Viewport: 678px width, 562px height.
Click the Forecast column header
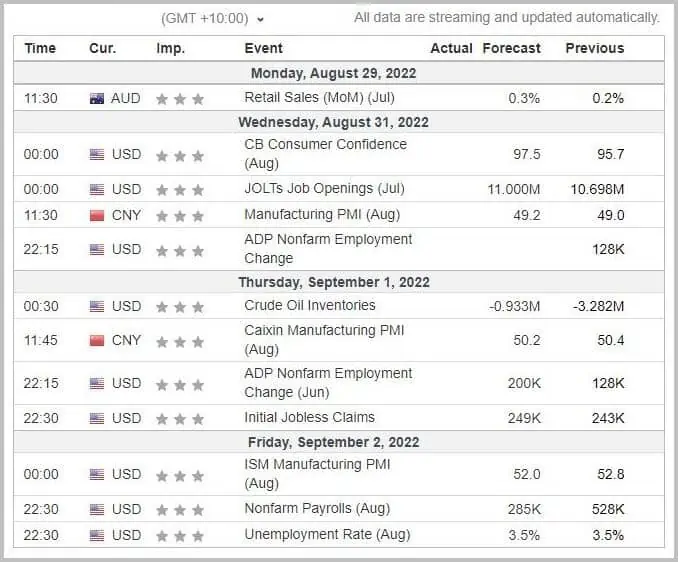[x=512, y=48]
